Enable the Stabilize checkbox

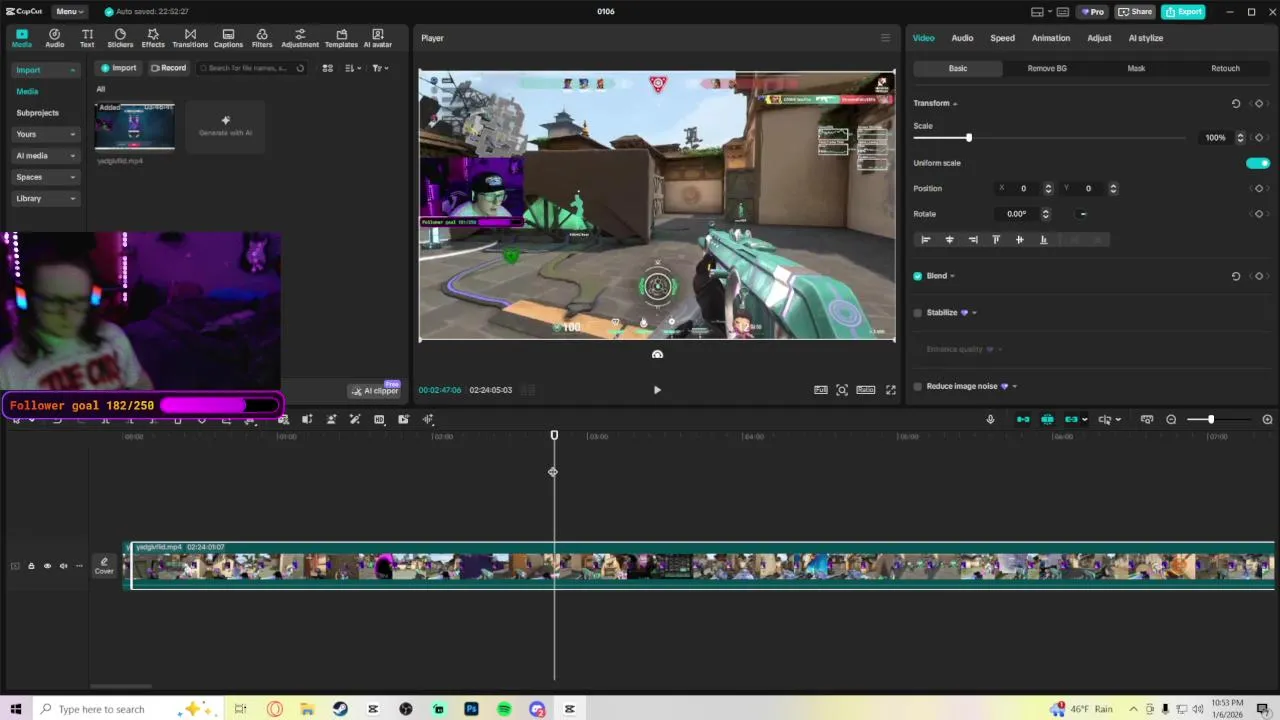918,313
